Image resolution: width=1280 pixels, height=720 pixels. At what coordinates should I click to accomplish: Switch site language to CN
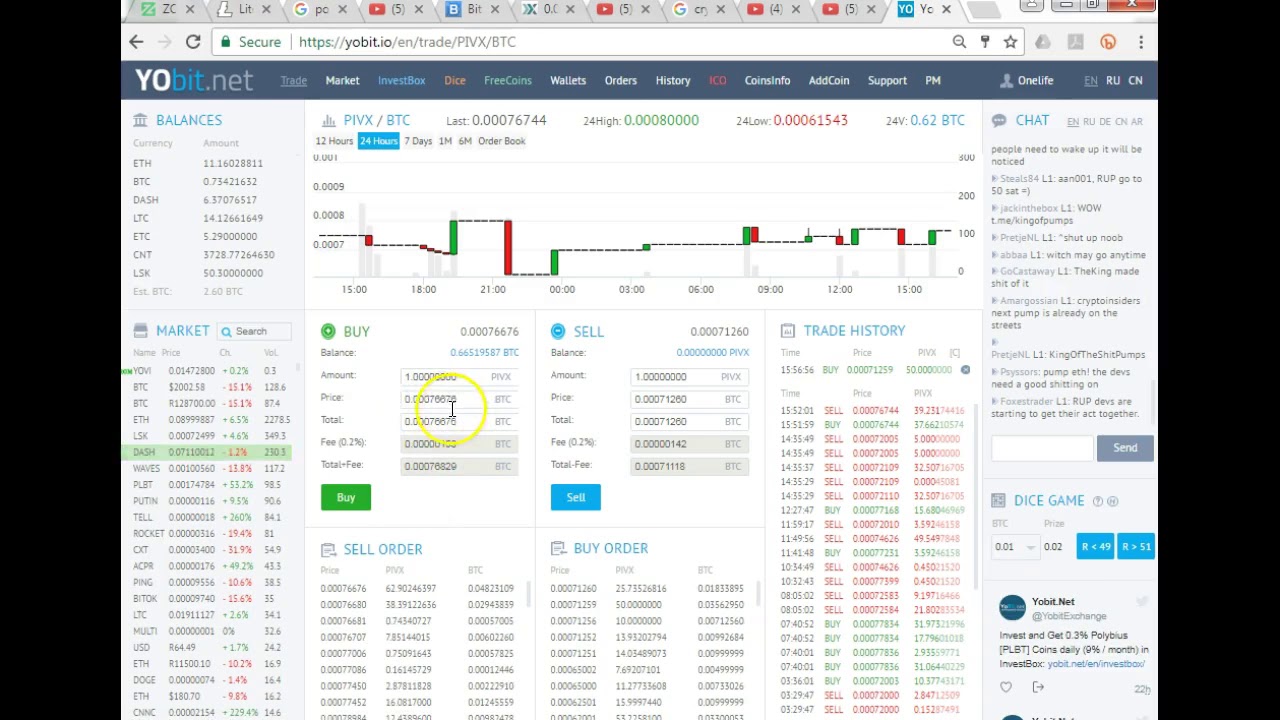point(1135,80)
